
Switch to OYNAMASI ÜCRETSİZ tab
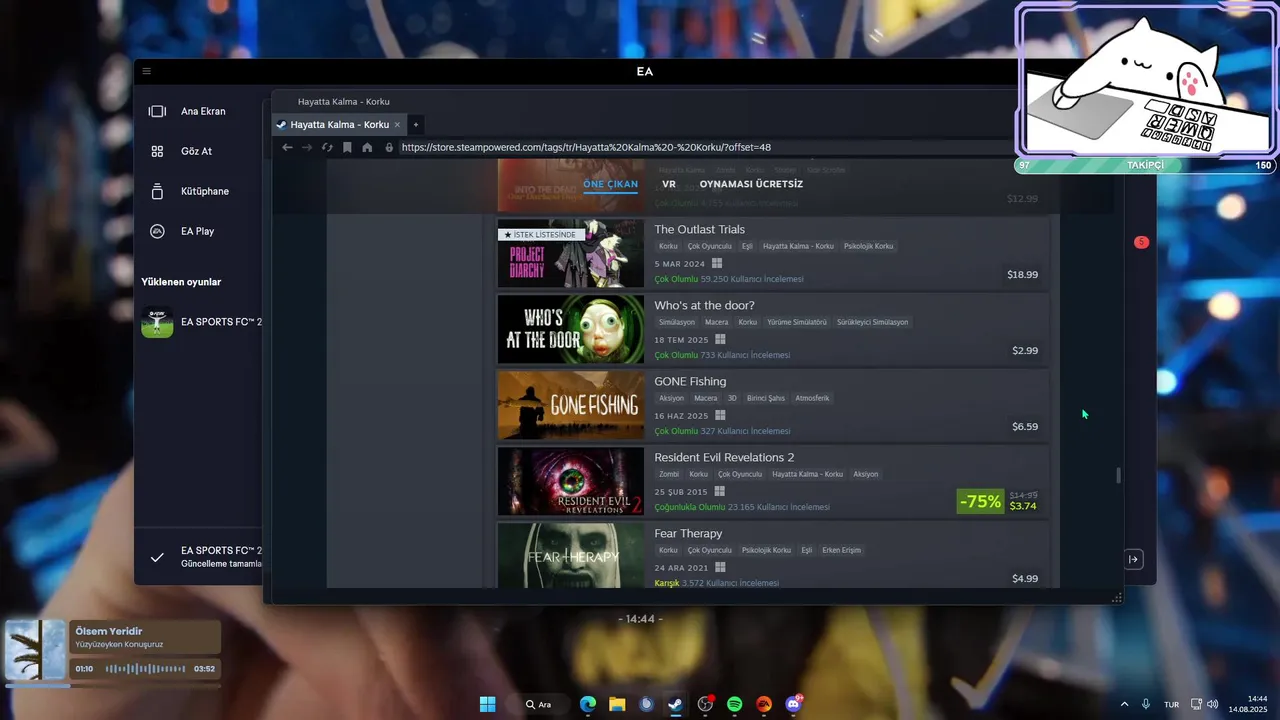(x=751, y=184)
